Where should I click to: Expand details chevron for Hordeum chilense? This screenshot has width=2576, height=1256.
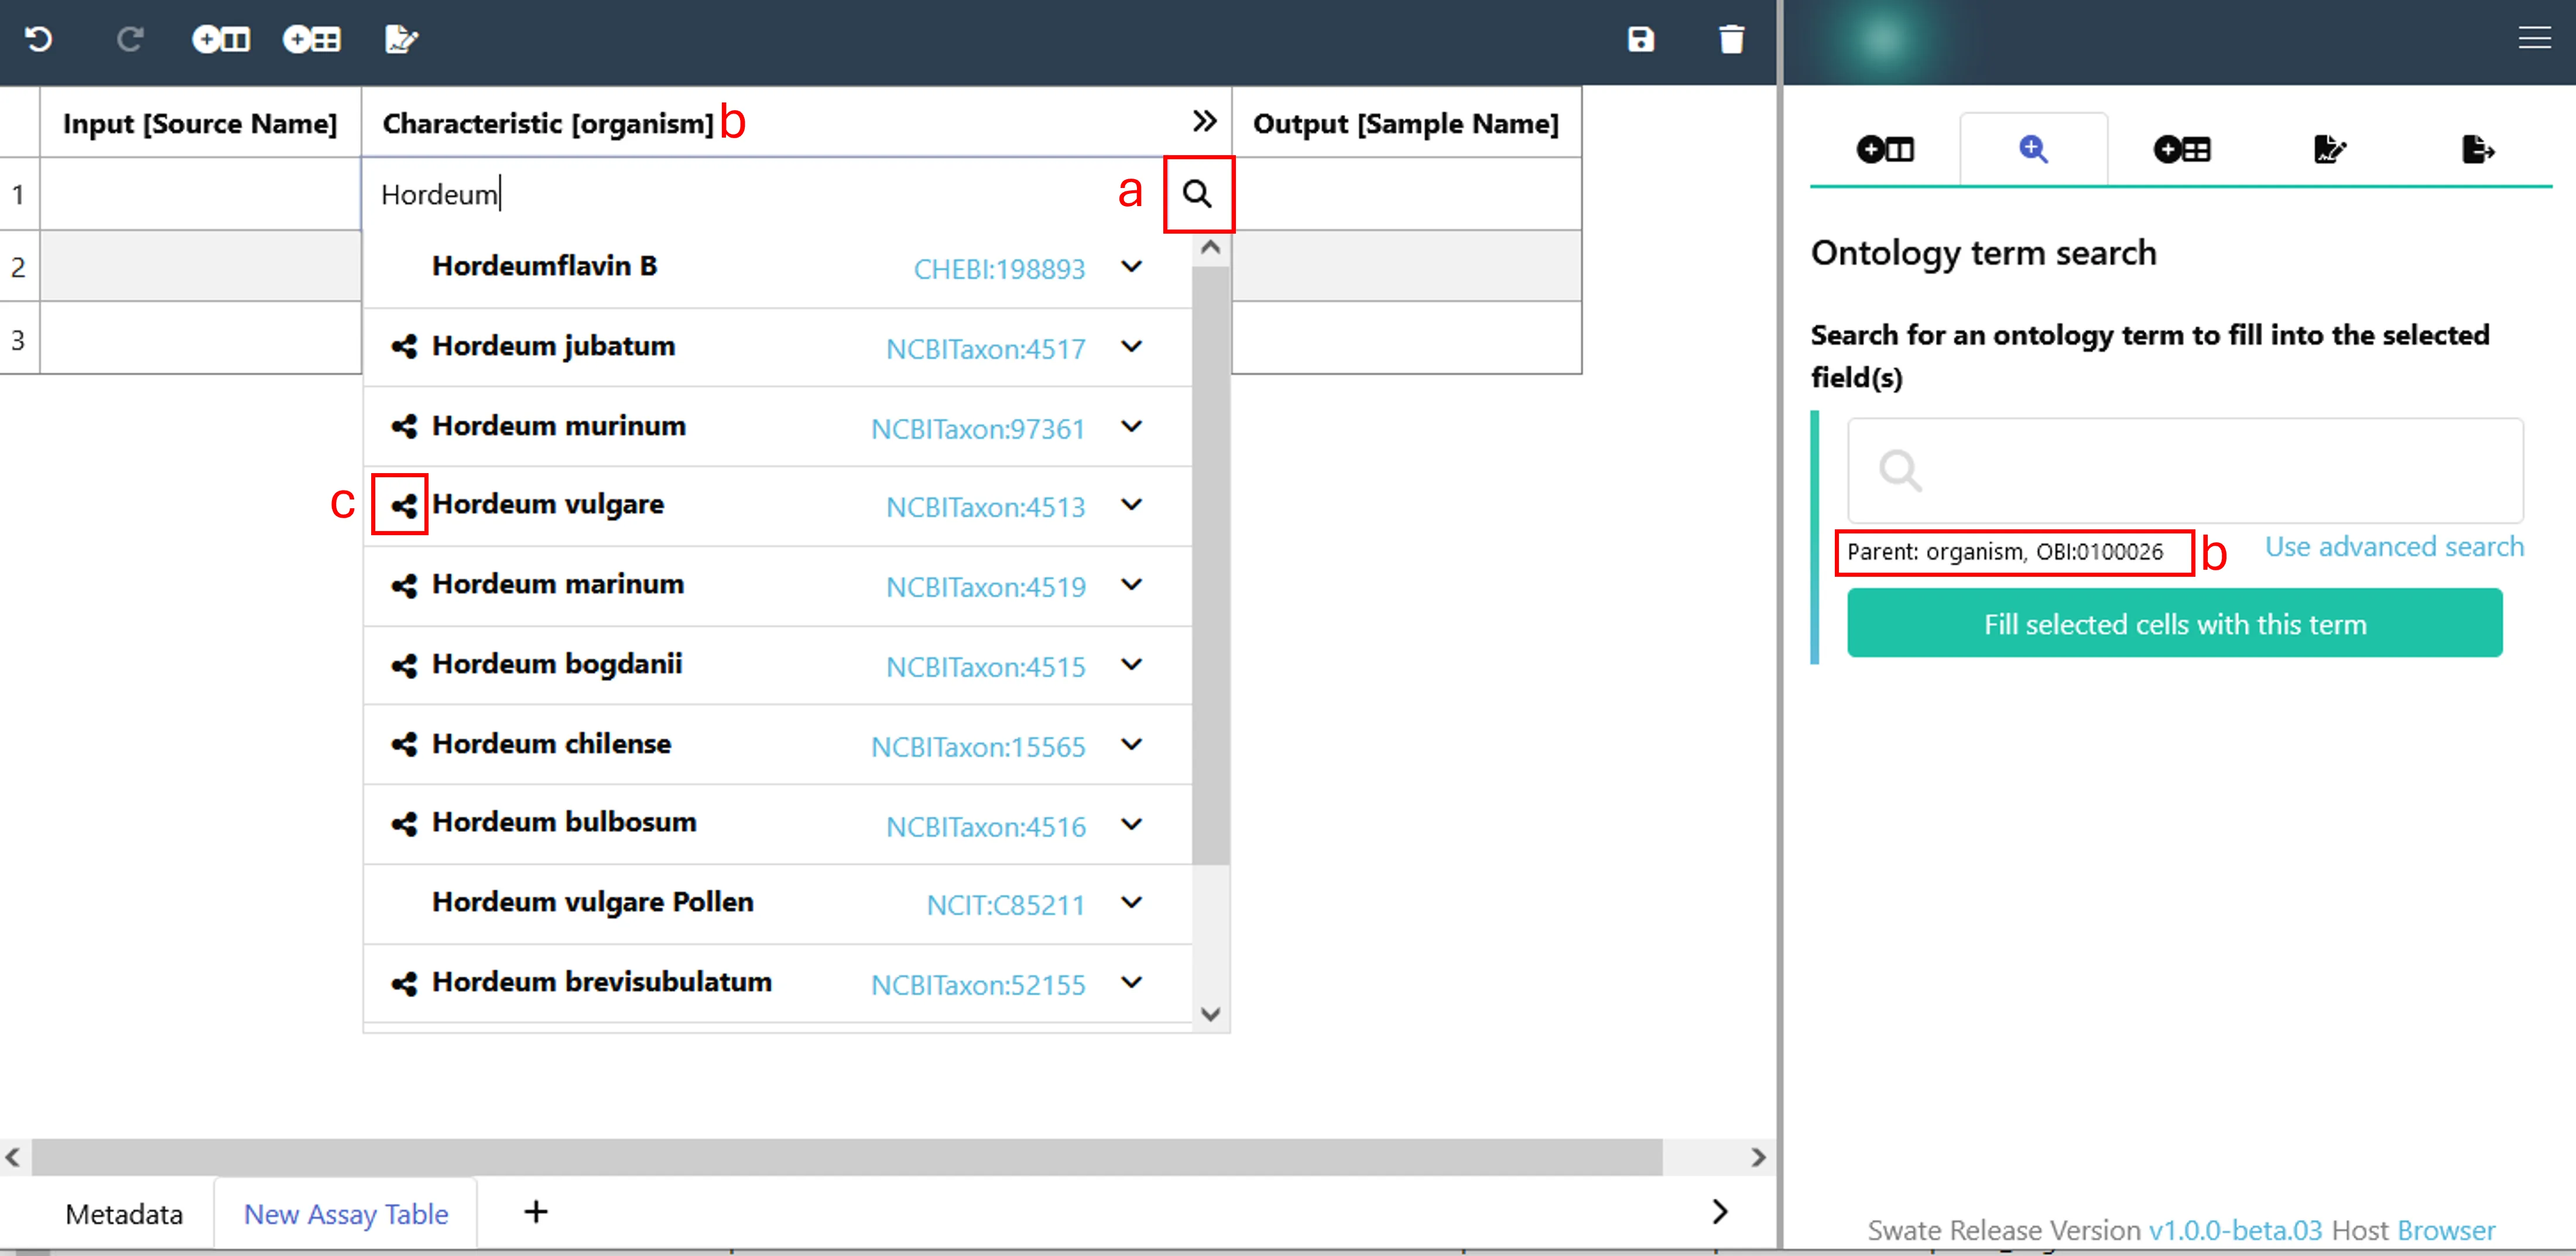(x=1132, y=745)
